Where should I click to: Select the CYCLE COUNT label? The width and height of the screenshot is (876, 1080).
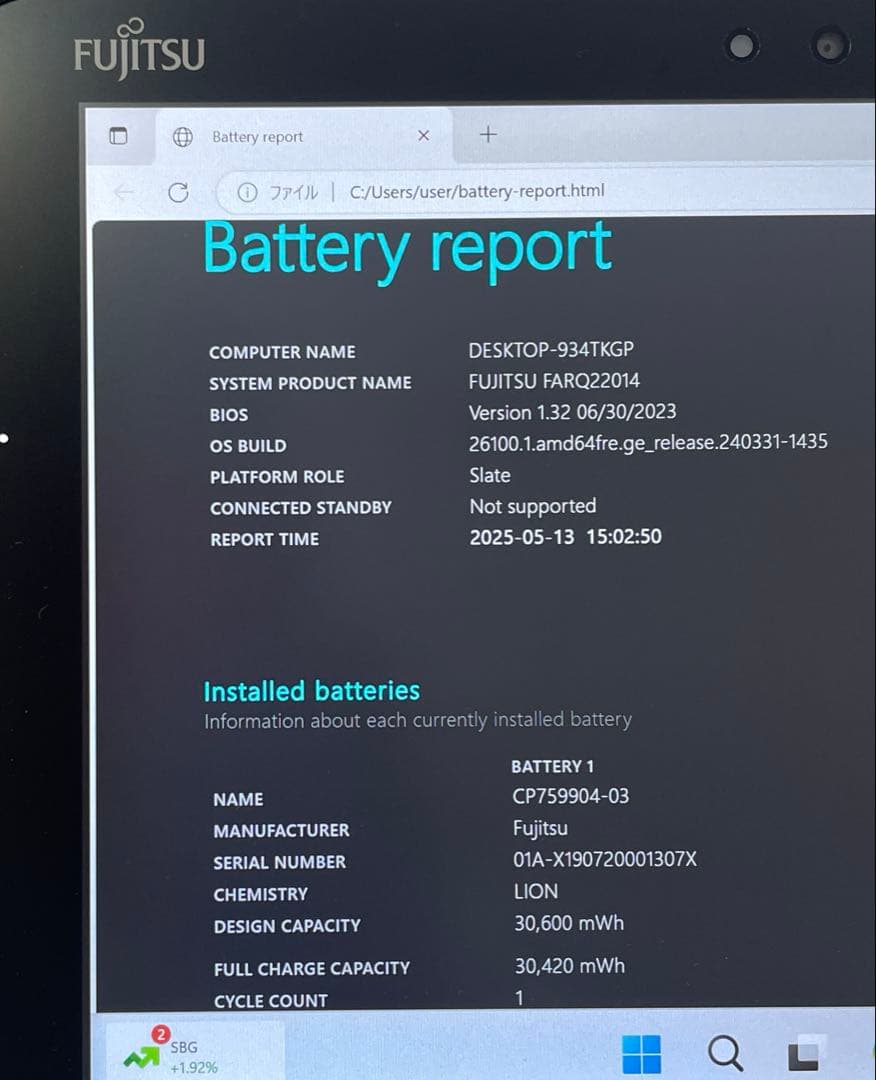pyautogui.click(x=271, y=1001)
